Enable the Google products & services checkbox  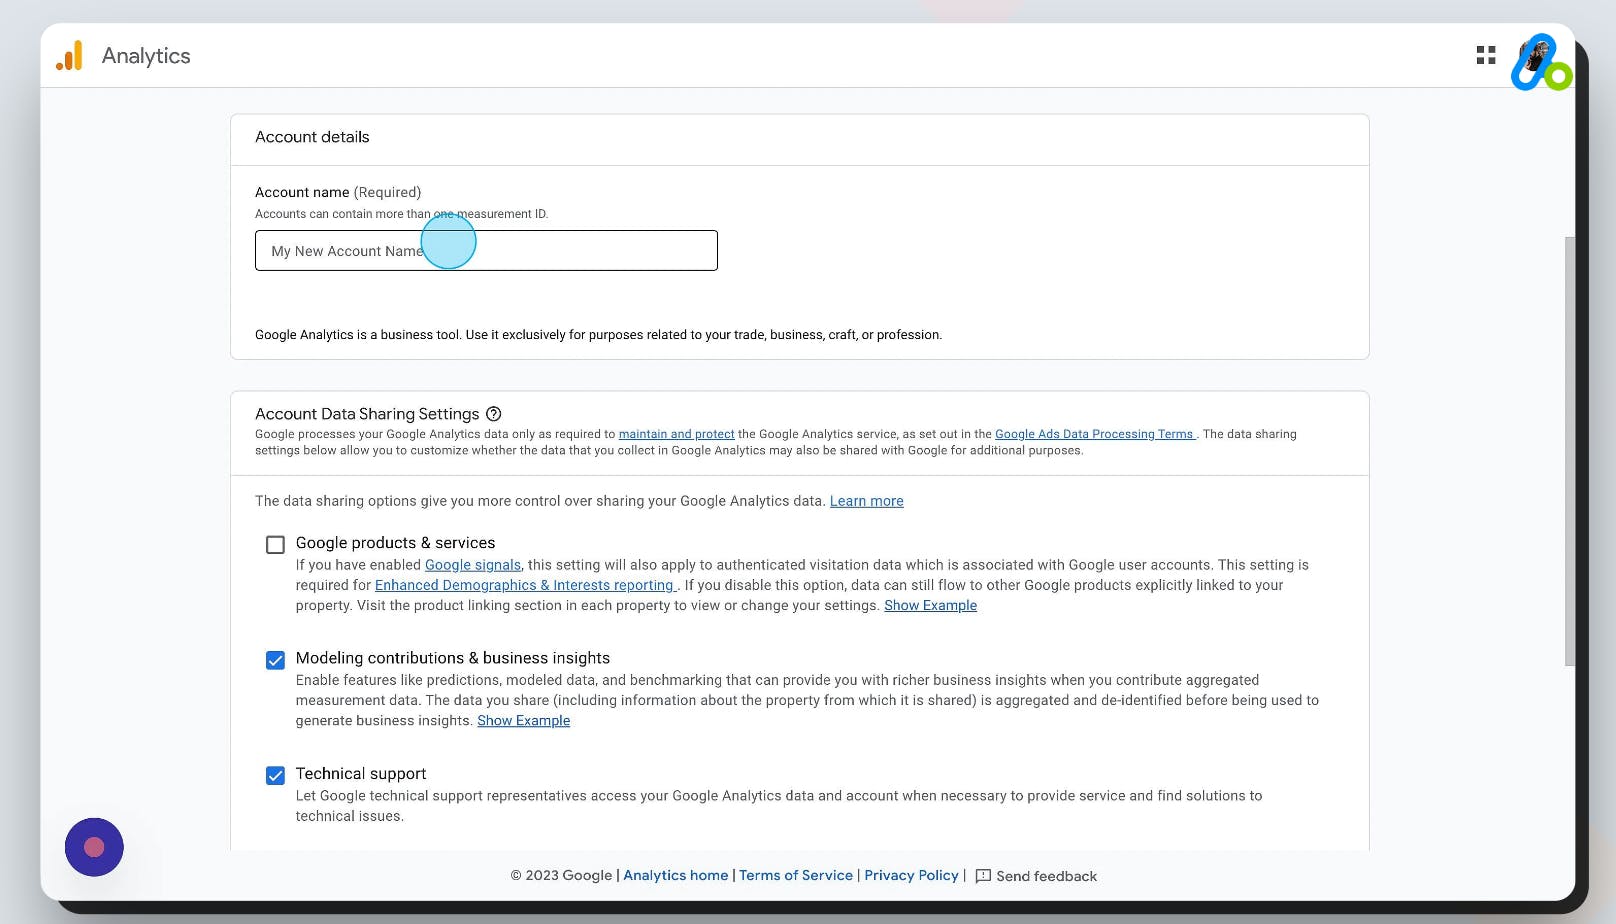[275, 545]
